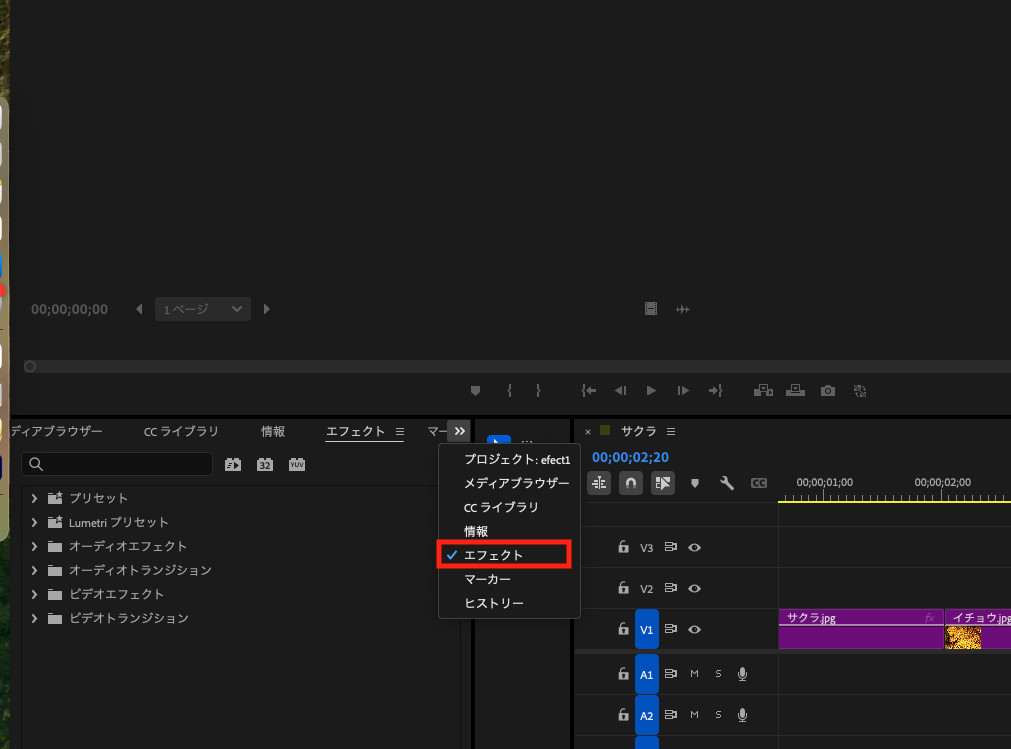Click the Export Frame camera icon
Image resolution: width=1011 pixels, height=749 pixels.
(828, 391)
